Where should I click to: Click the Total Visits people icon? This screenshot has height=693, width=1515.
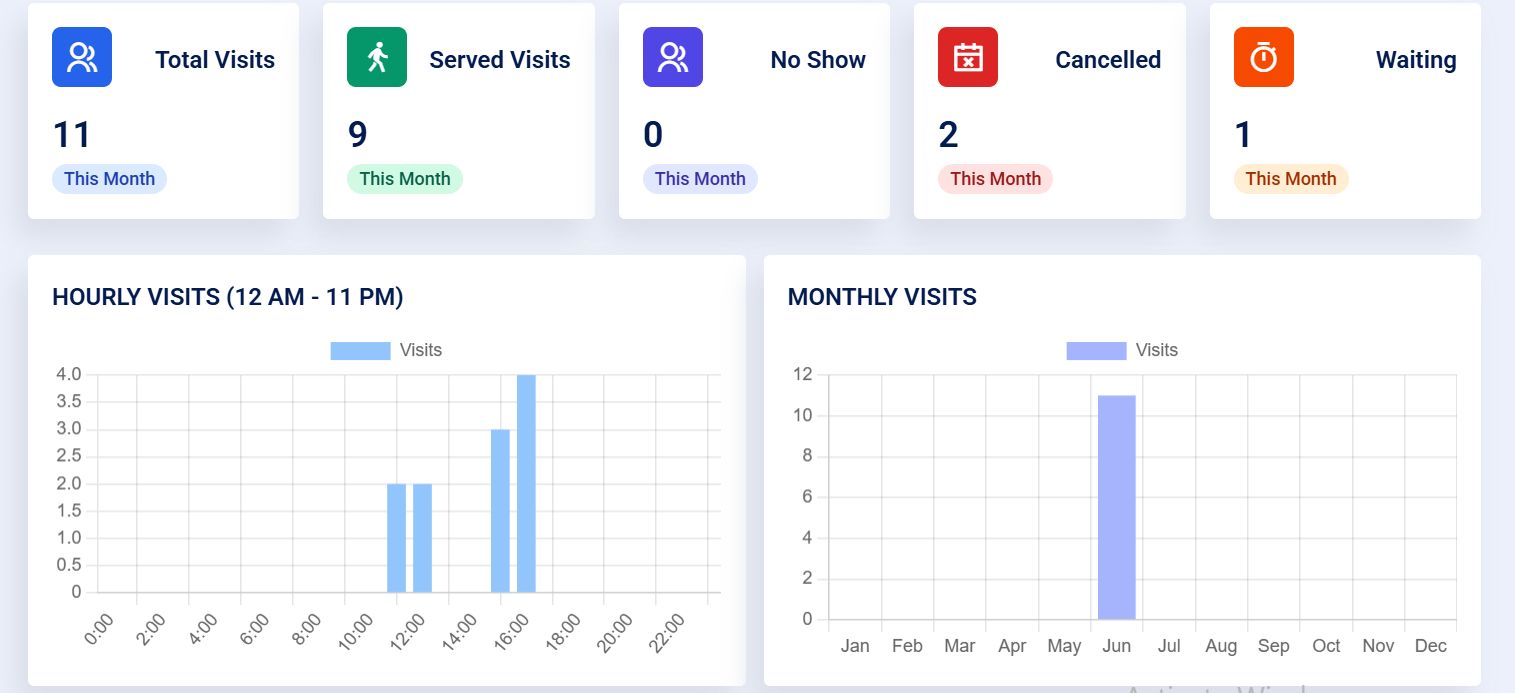click(x=81, y=57)
